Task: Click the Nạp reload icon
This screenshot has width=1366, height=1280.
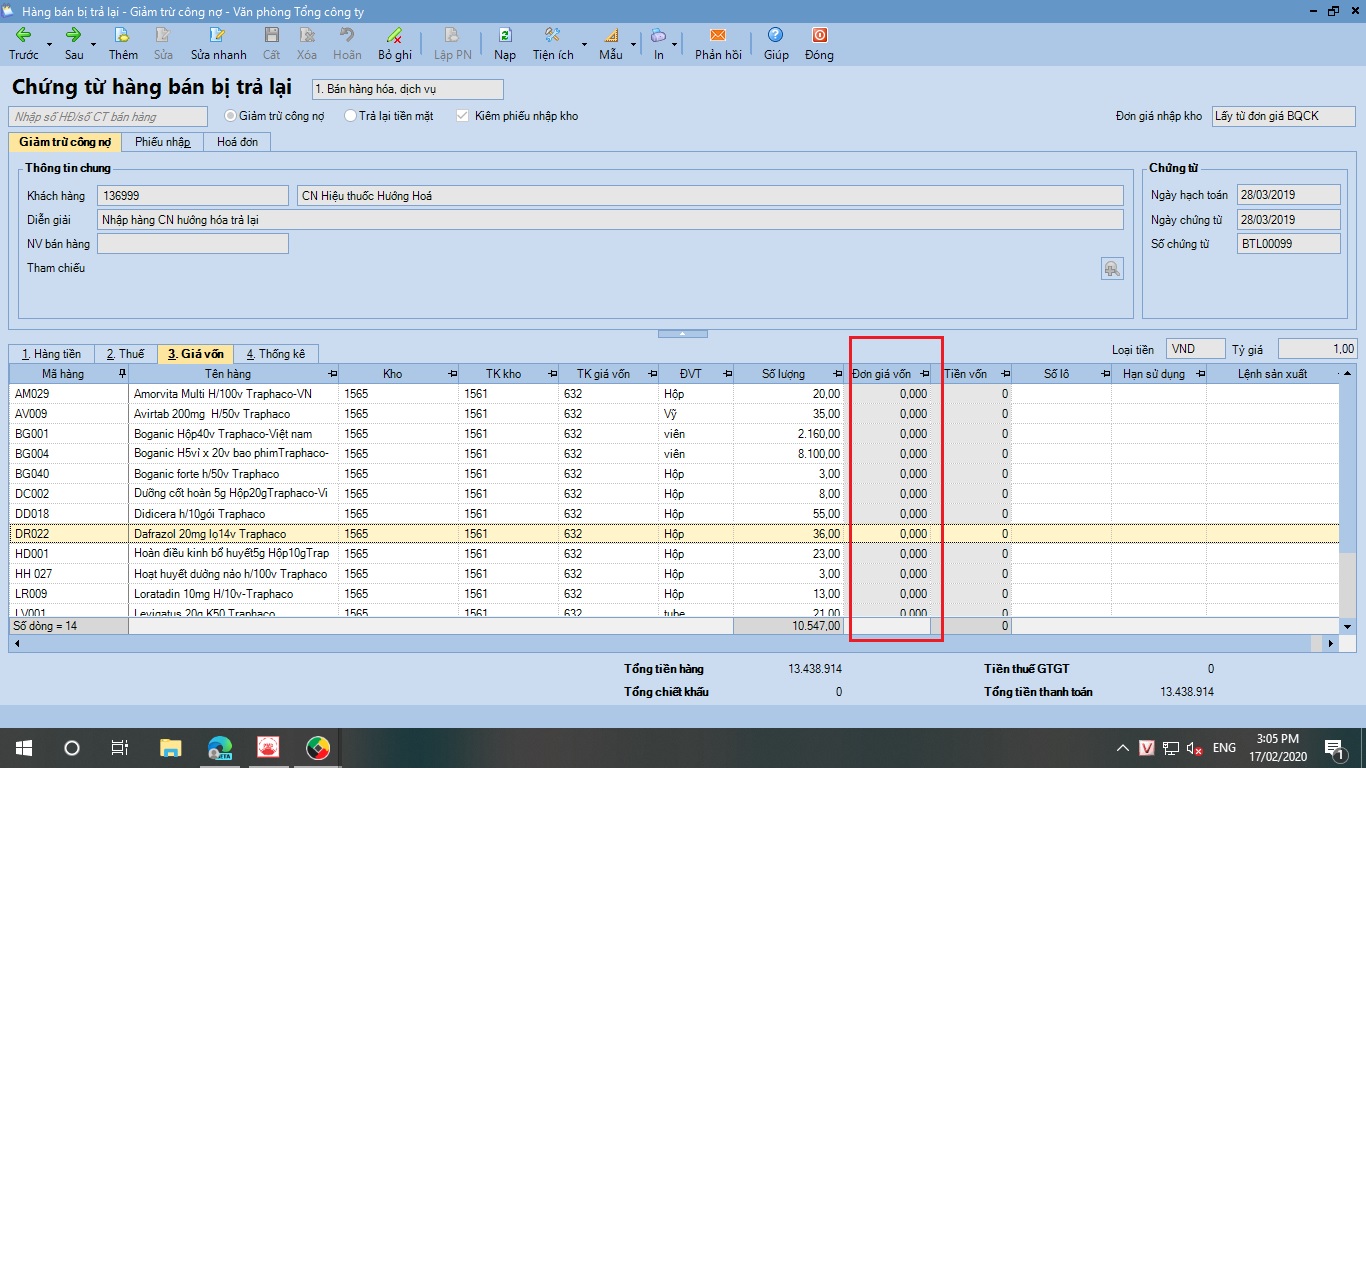Action: [505, 36]
